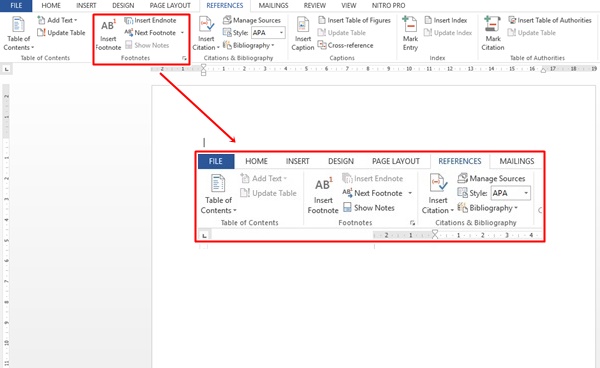Click Insert Index
Viewport: 600px width, 368px height.
pos(446,20)
